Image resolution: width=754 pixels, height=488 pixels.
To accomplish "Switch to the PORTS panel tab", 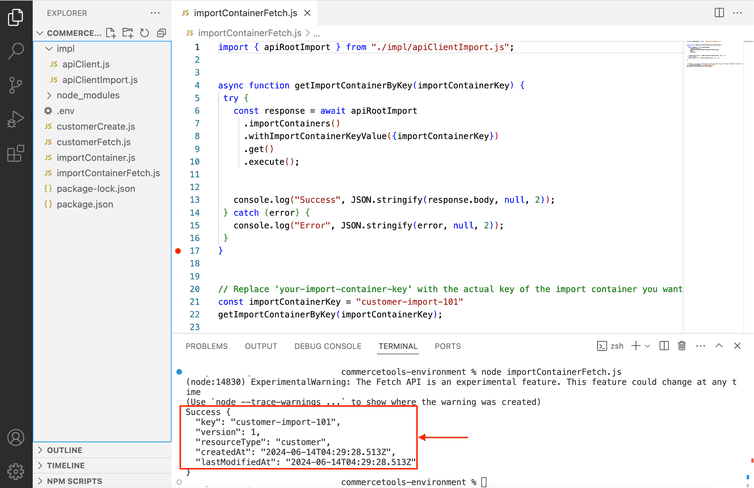I will [x=448, y=346].
